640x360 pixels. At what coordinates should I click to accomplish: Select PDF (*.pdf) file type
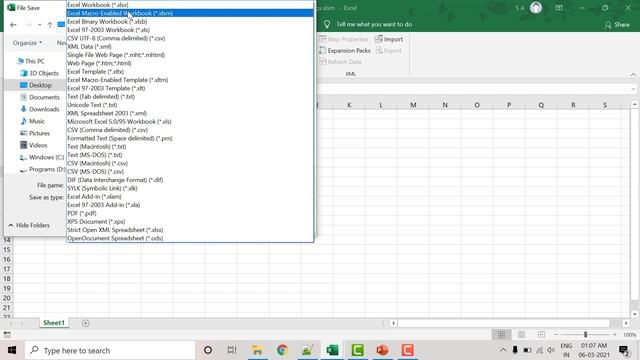190,213
